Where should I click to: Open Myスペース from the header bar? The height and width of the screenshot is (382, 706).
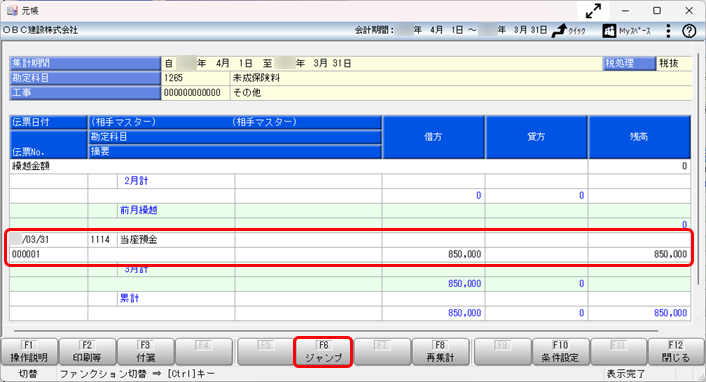[x=627, y=31]
